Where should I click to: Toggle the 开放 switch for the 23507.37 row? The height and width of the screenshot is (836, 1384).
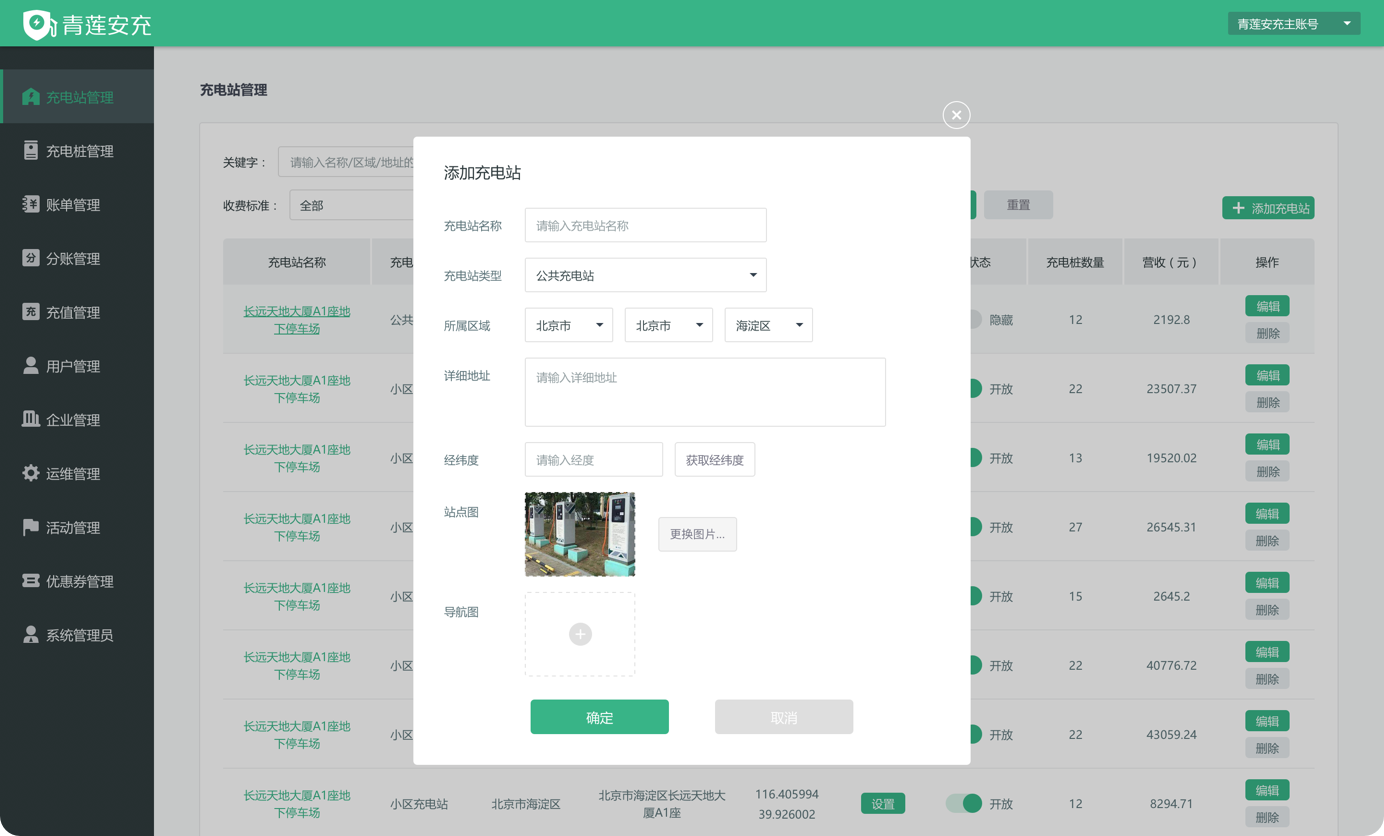973,389
